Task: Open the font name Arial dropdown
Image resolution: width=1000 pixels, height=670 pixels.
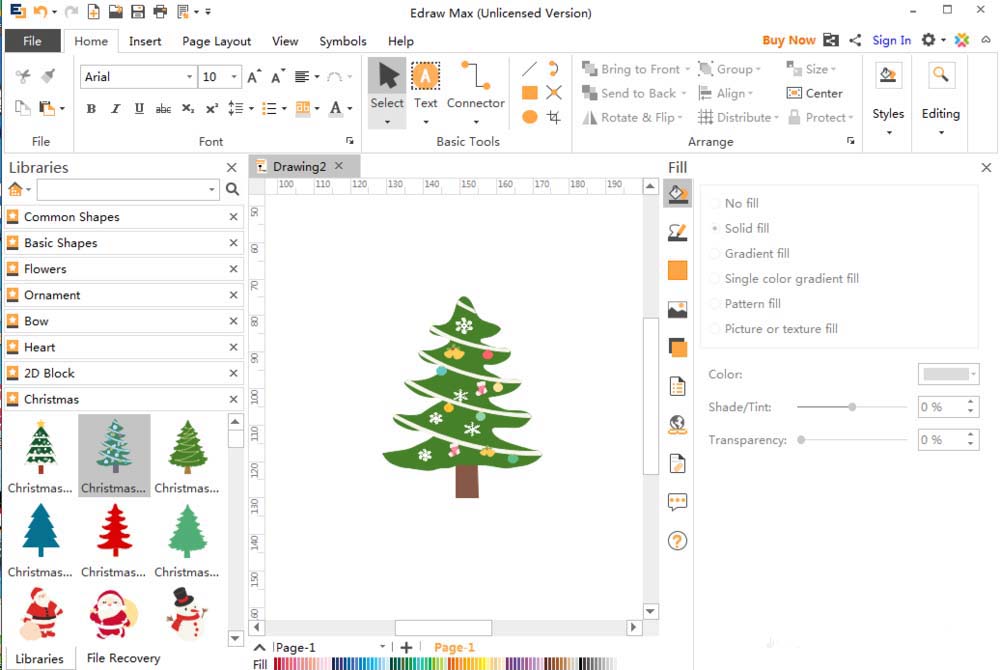Action: pyautogui.click(x=189, y=76)
